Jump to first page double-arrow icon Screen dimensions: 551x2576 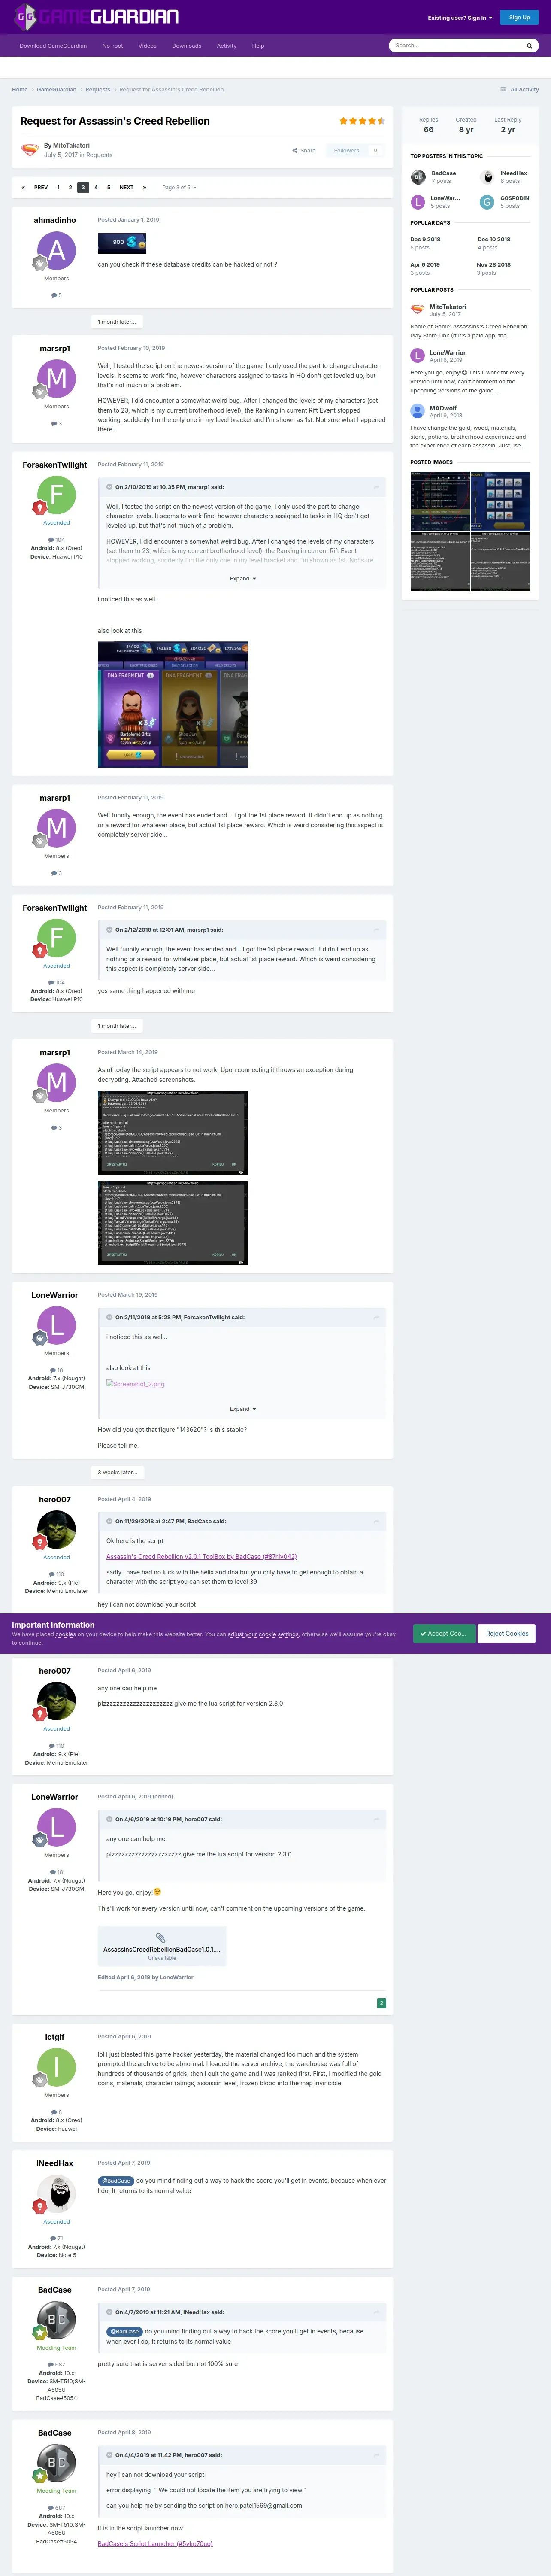click(x=23, y=187)
